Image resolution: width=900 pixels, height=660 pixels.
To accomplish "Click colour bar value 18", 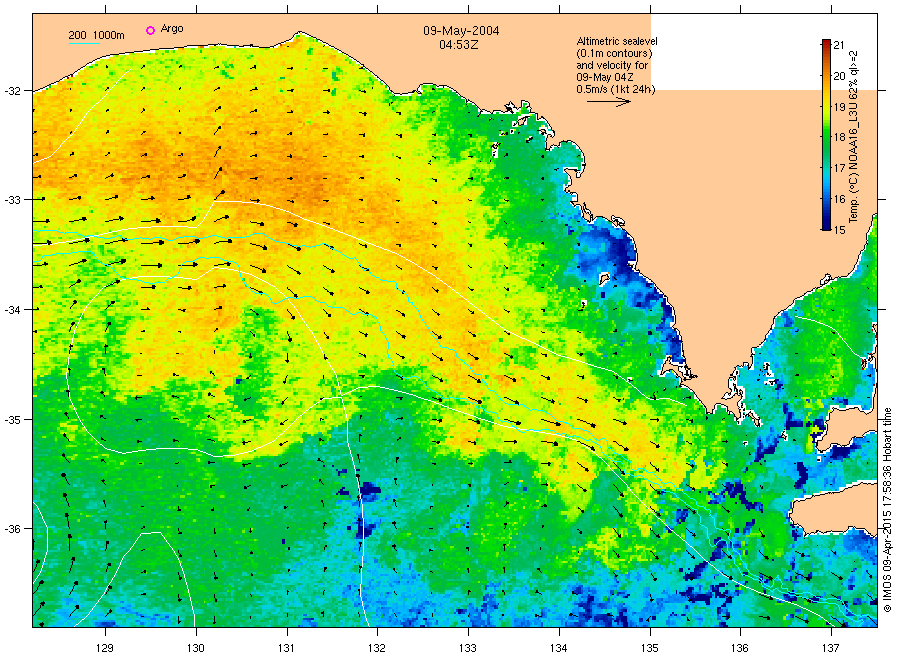I will click(839, 137).
